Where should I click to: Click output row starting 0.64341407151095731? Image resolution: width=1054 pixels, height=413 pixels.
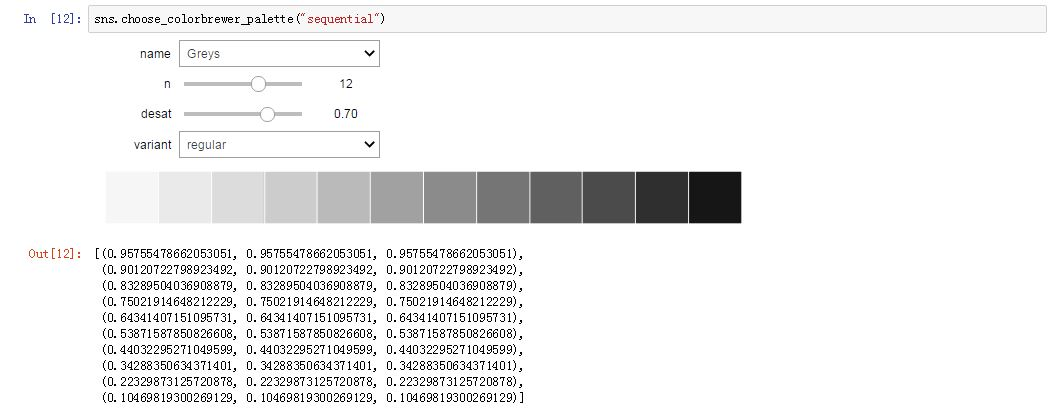click(x=312, y=318)
